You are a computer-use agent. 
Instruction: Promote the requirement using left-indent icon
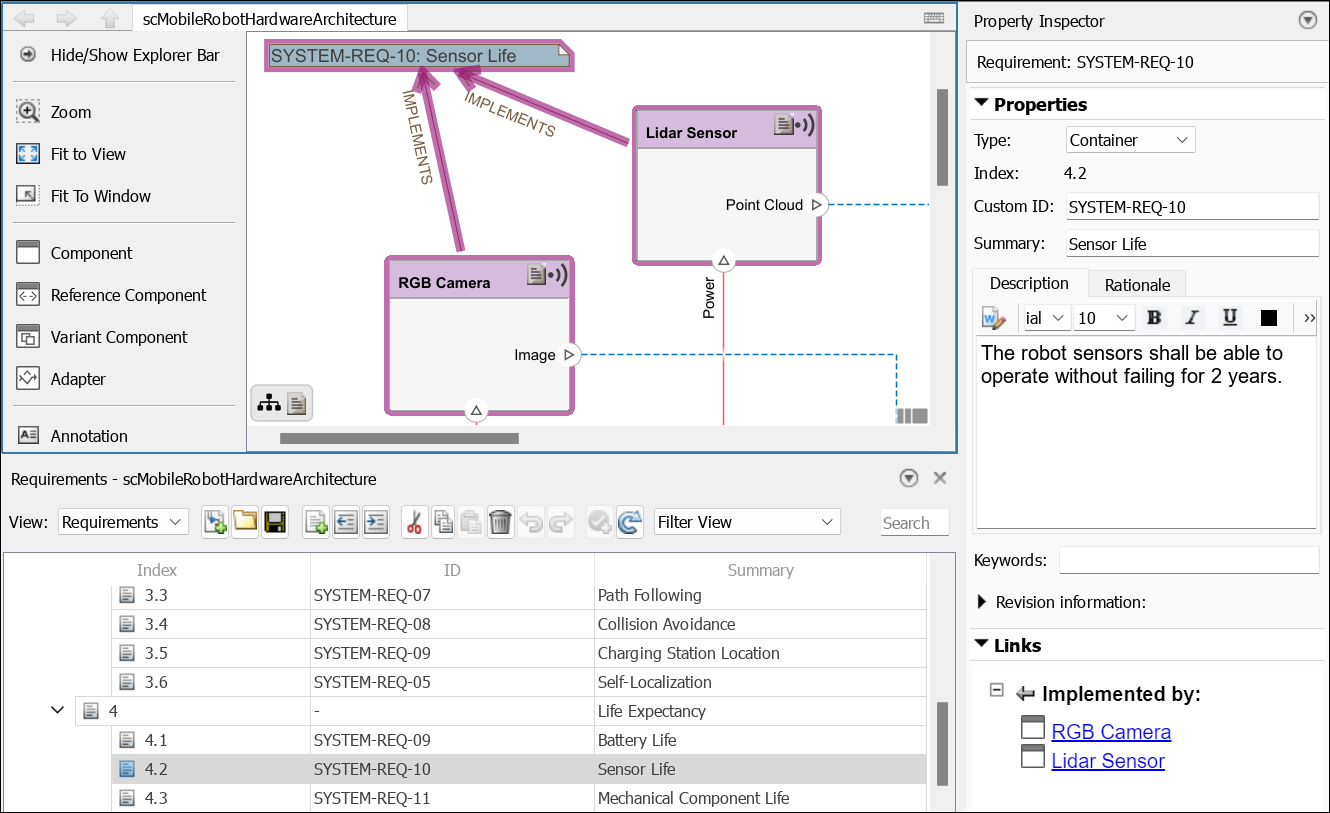345,521
